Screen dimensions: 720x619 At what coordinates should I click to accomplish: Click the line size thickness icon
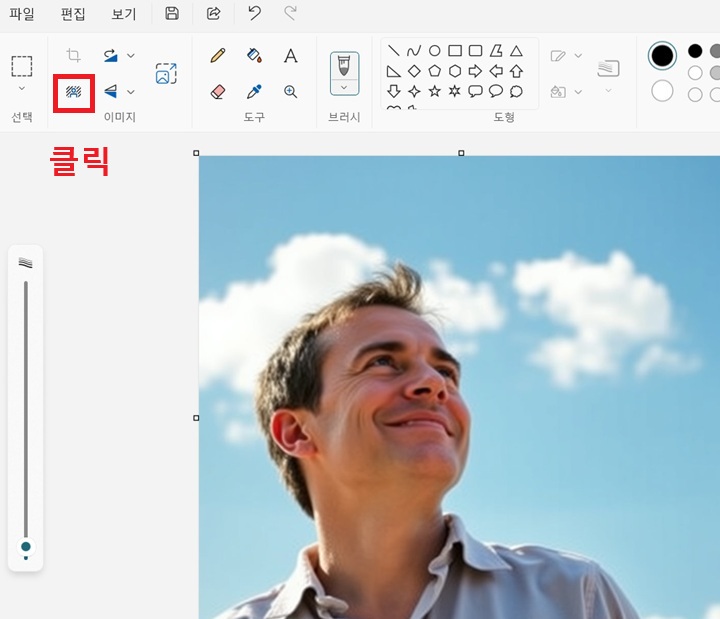click(x=608, y=68)
